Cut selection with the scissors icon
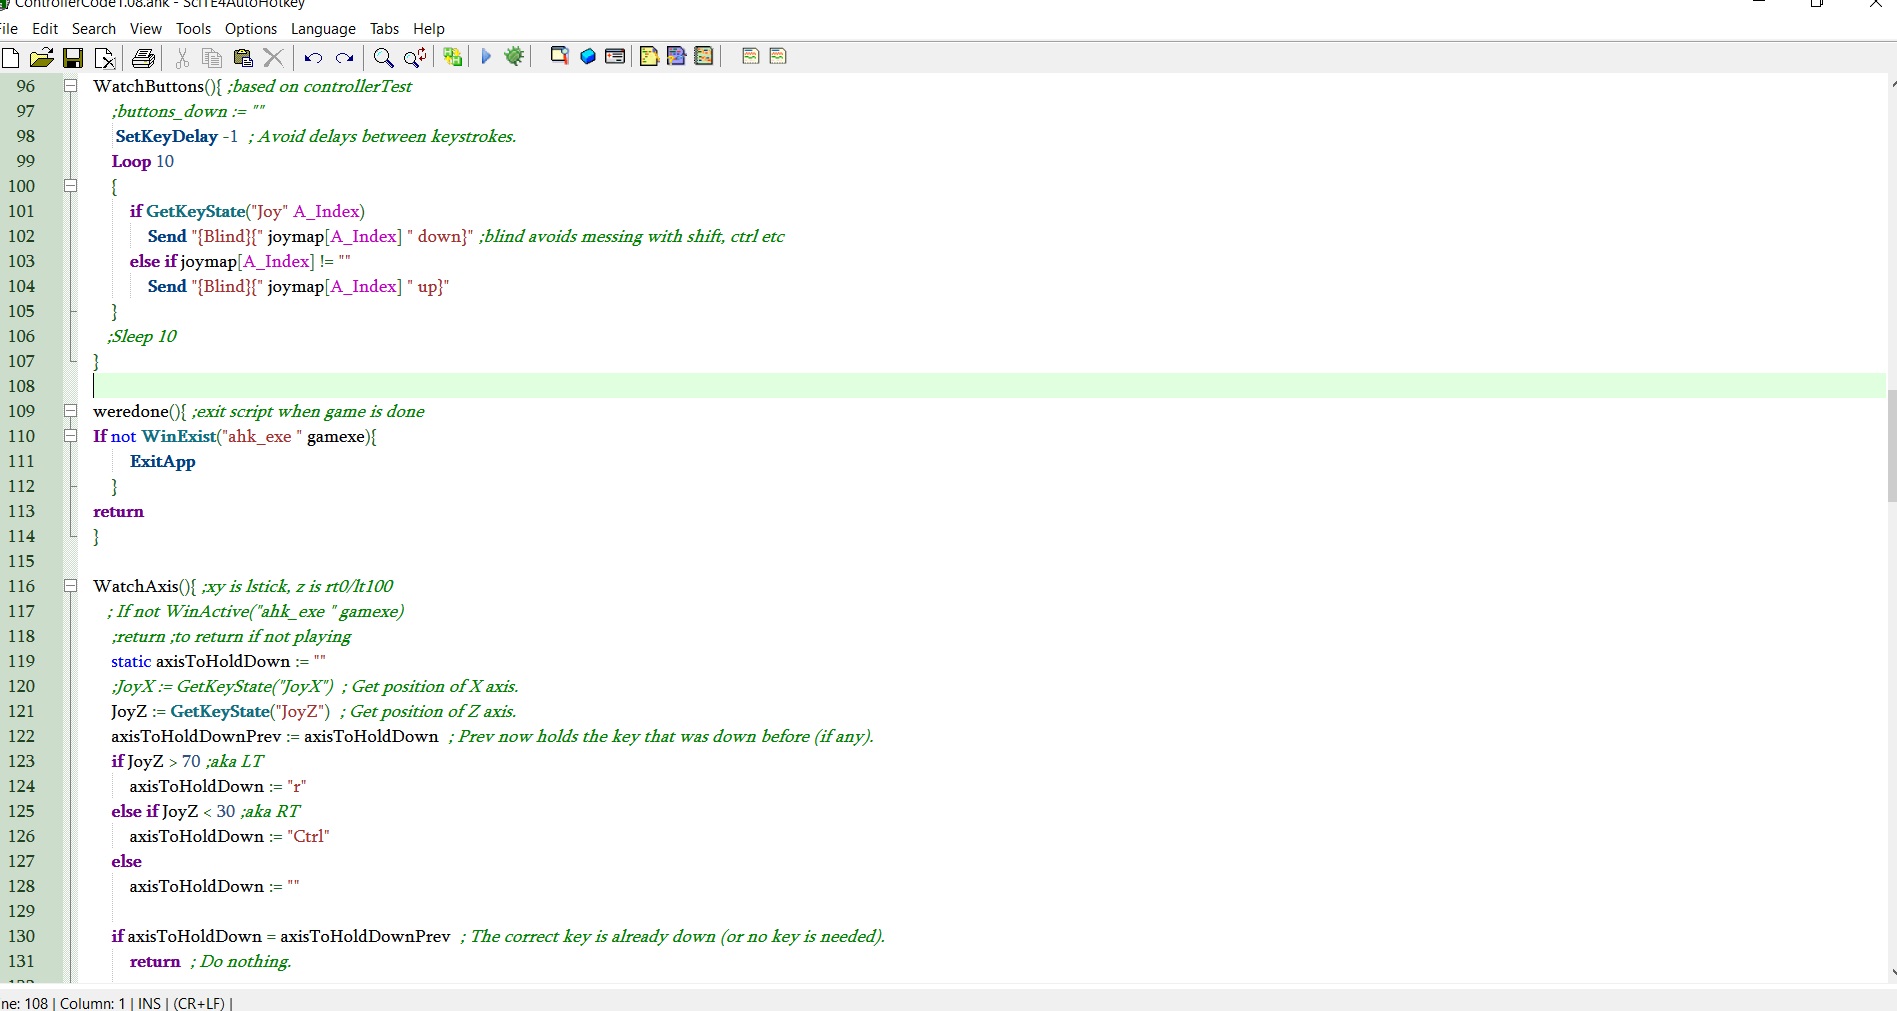Screen dimensions: 1897x1011 182,57
